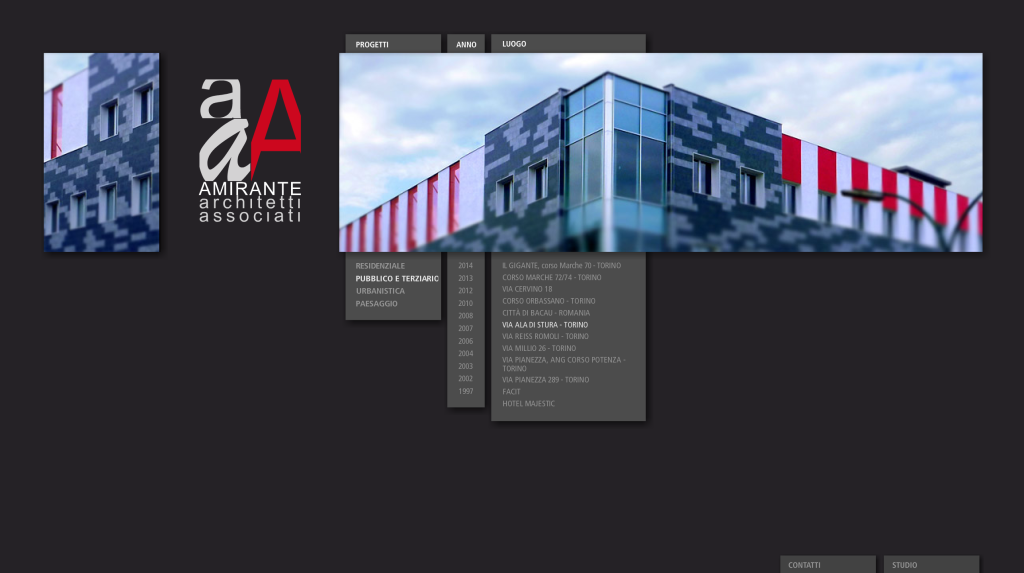Open the Via Cervino 18 project
This screenshot has width=1024, height=573.
click(x=527, y=289)
